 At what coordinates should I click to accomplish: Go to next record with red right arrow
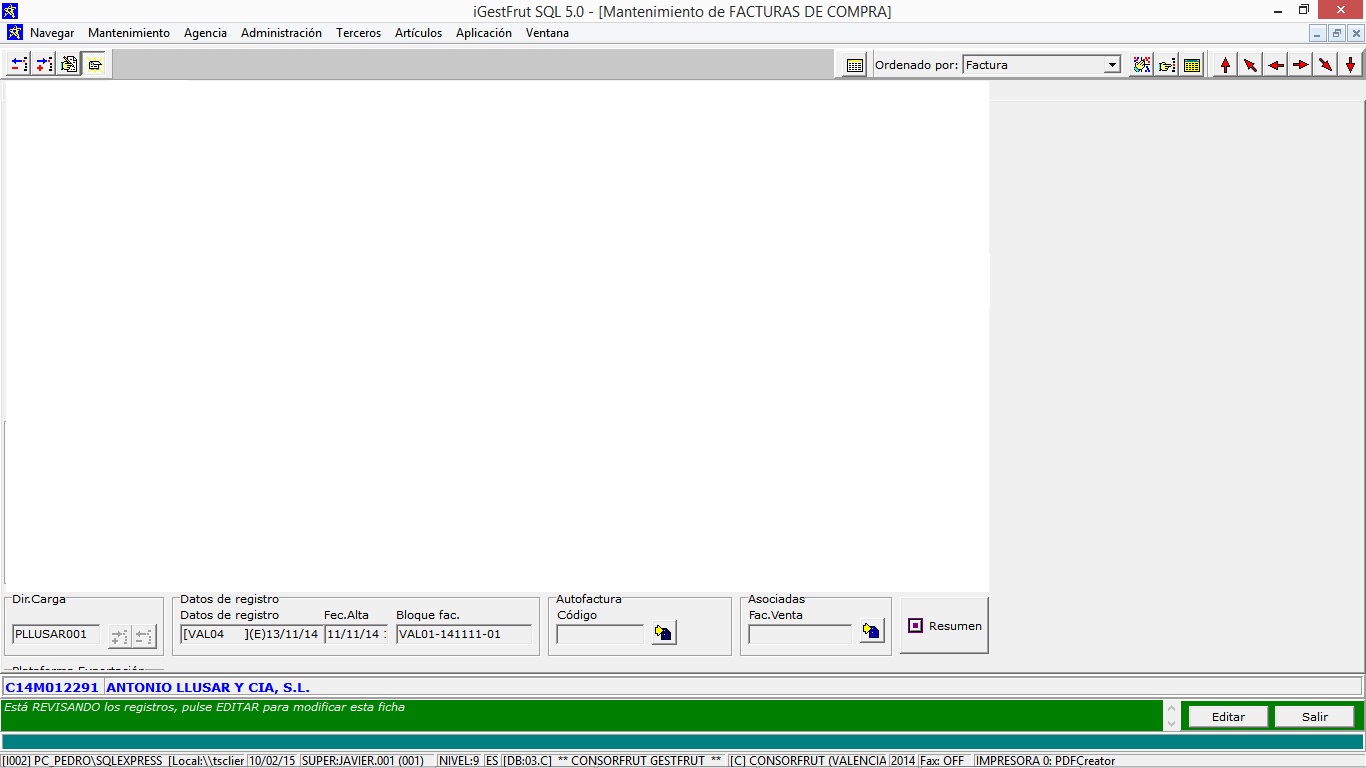[x=1300, y=65]
